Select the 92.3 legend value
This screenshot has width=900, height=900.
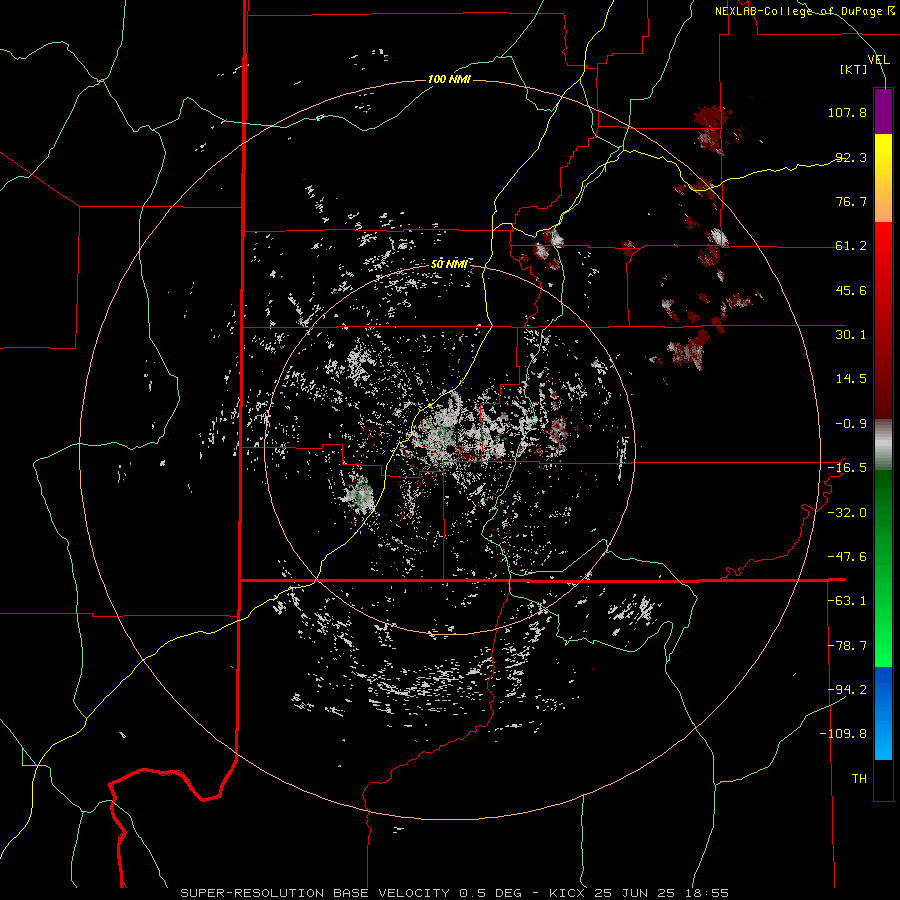click(x=851, y=157)
